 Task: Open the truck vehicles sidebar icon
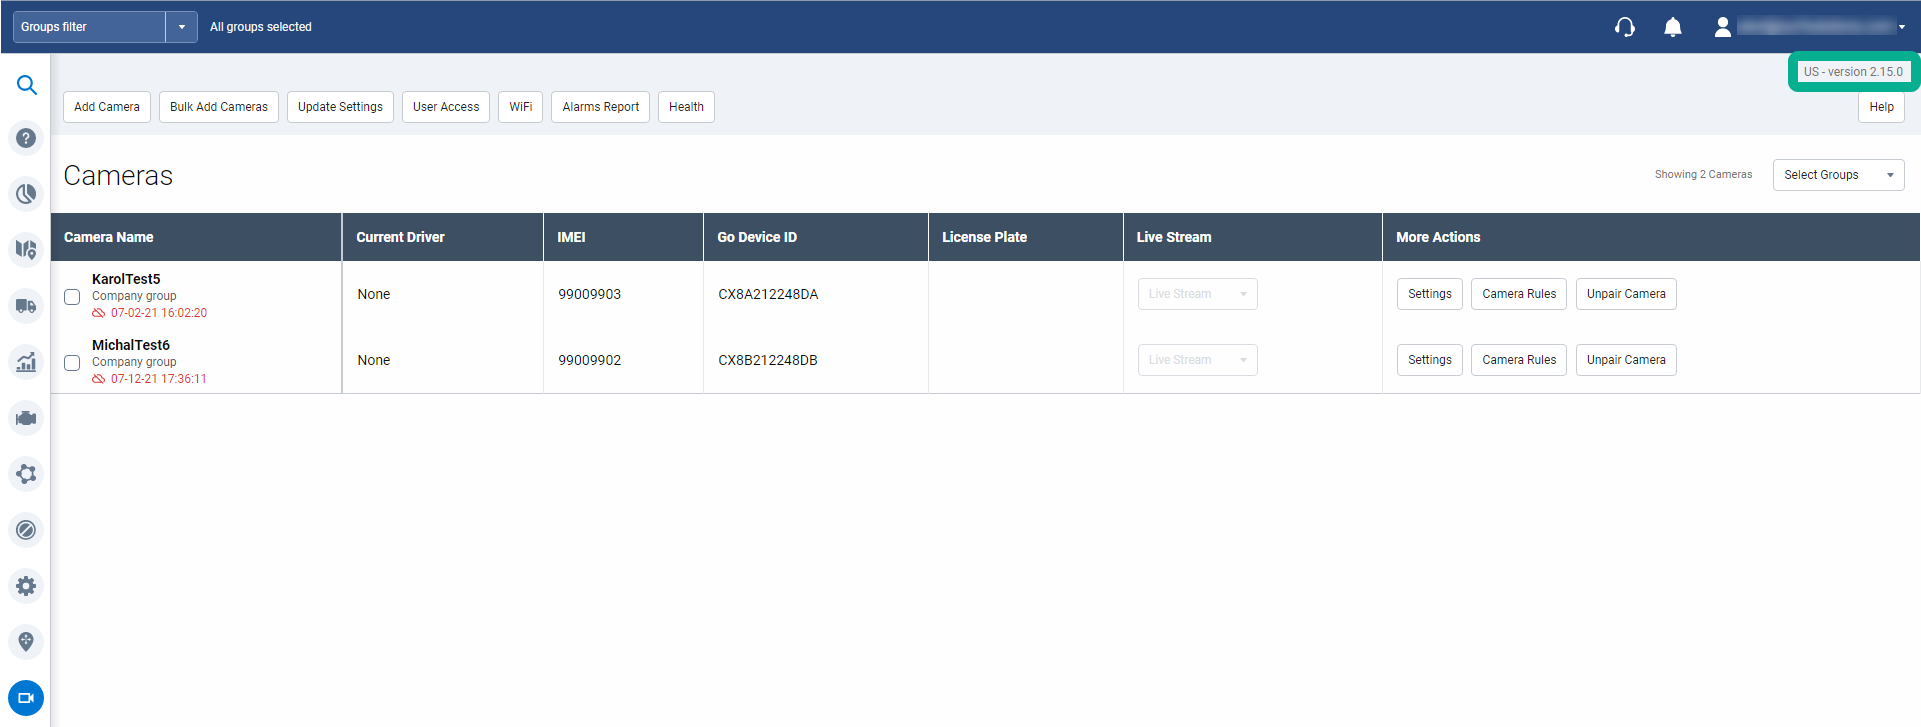[x=26, y=306]
